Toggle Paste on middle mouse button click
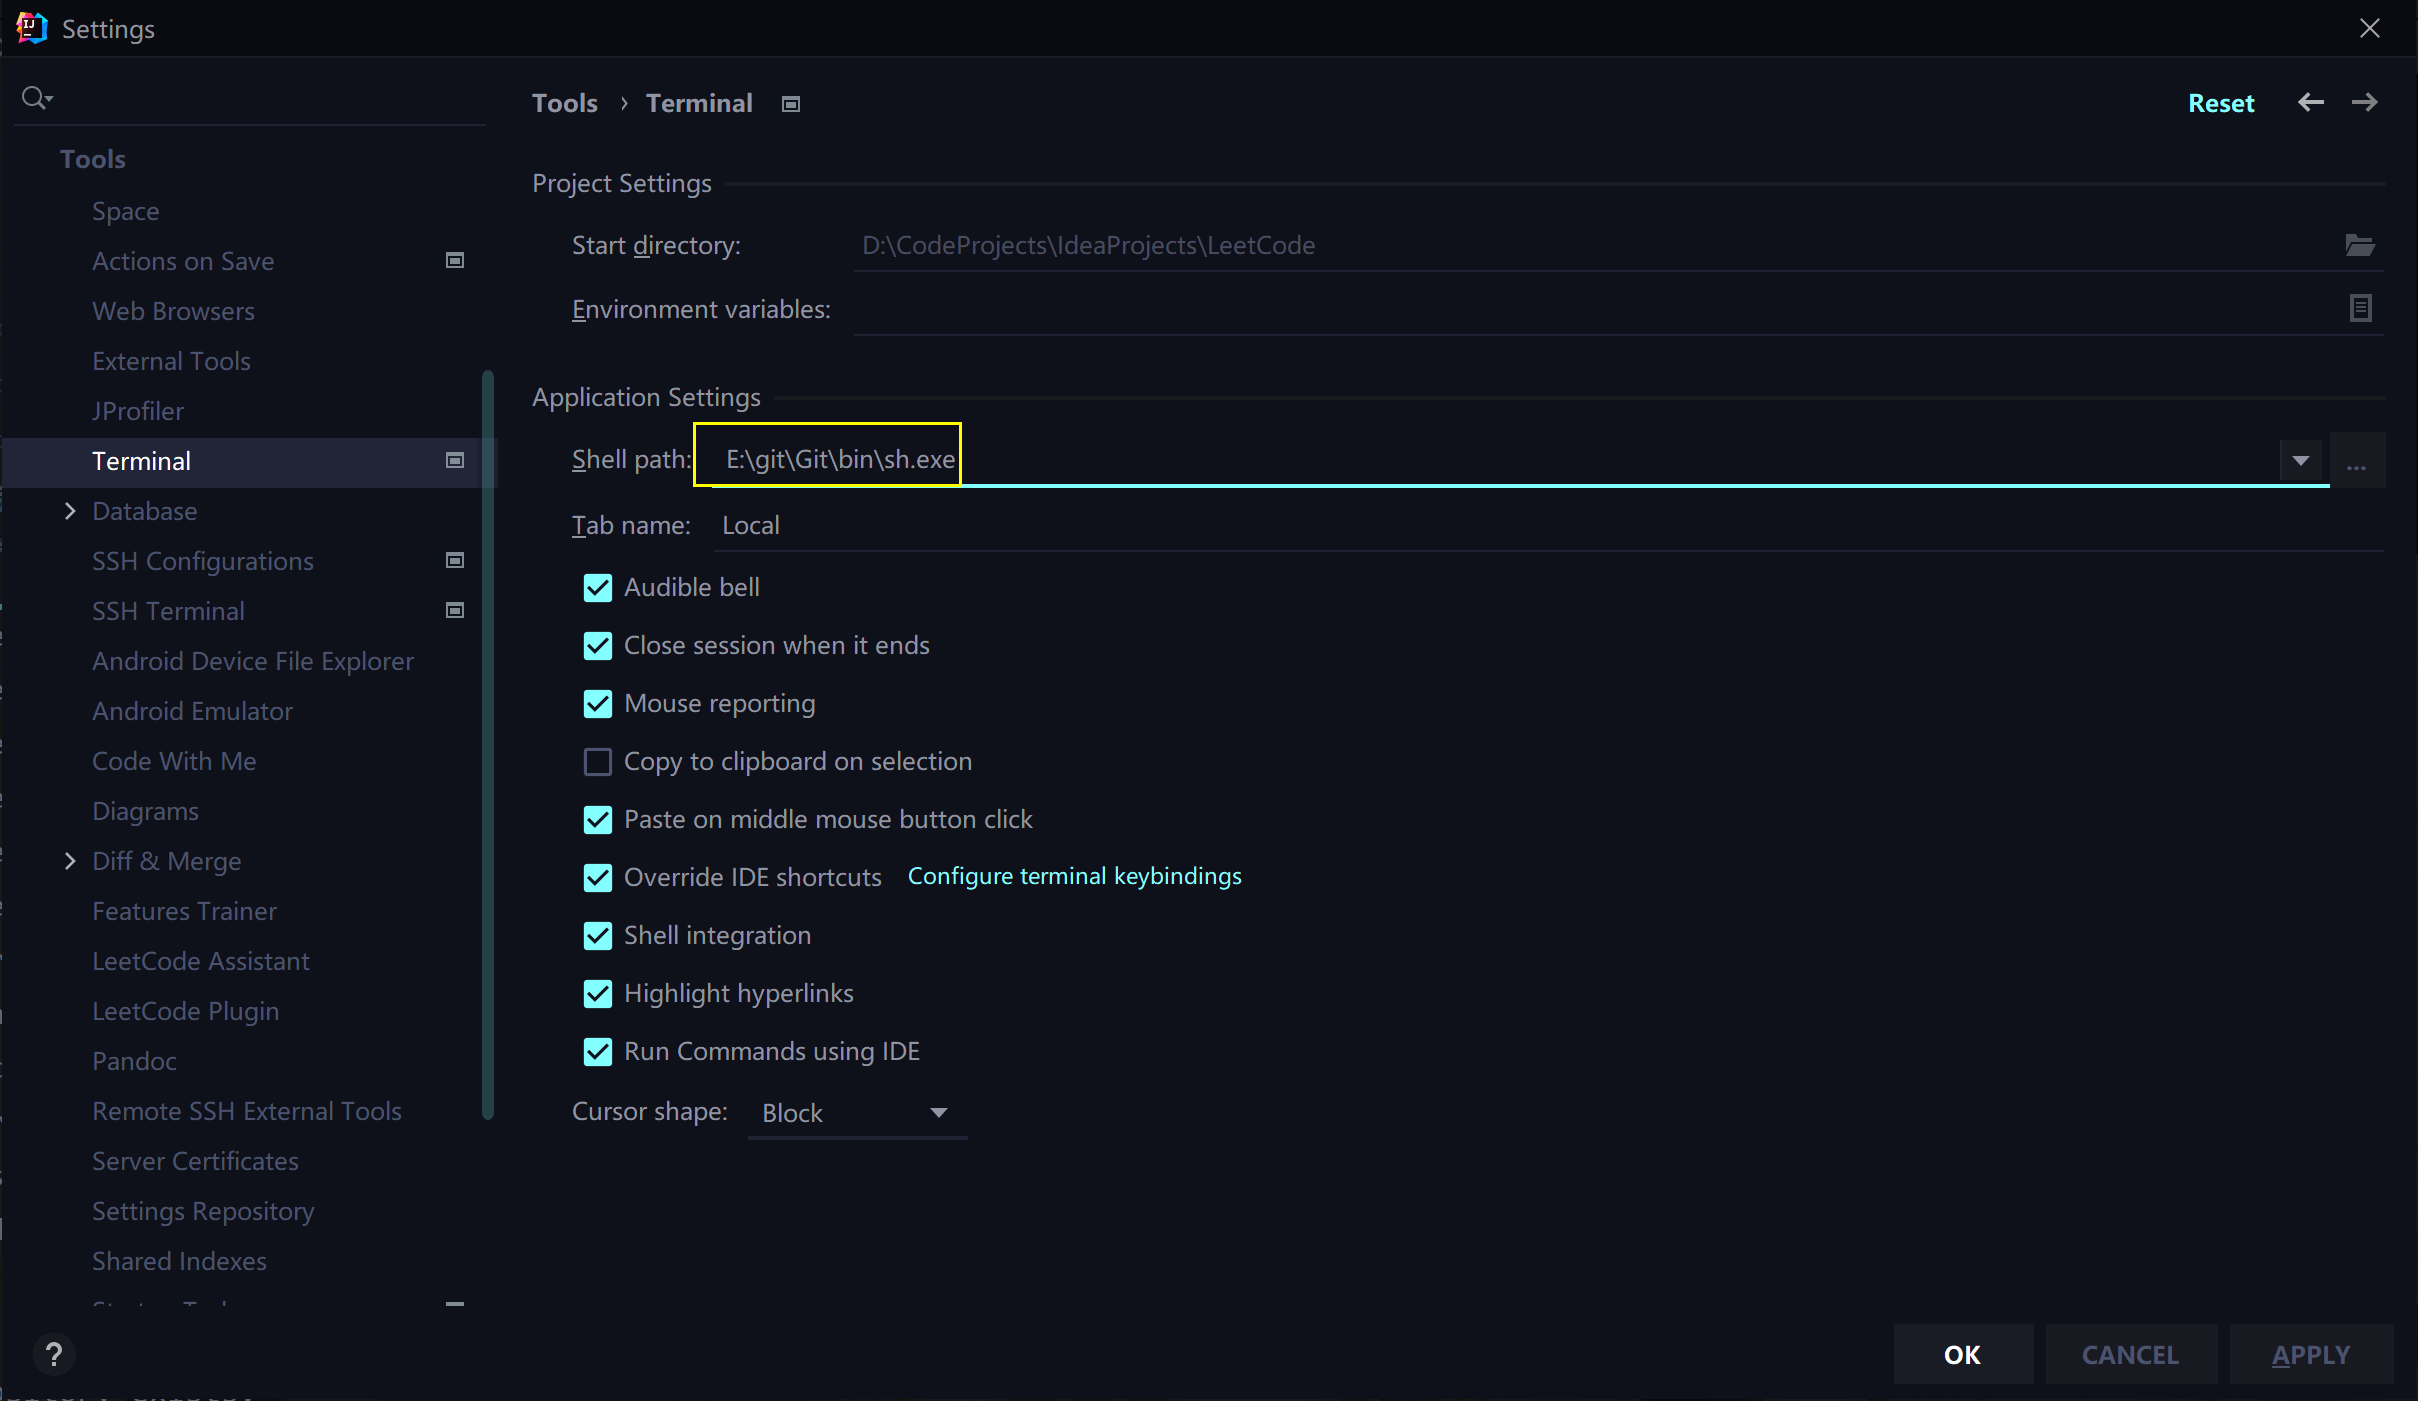Image resolution: width=2418 pixels, height=1401 pixels. point(598,820)
